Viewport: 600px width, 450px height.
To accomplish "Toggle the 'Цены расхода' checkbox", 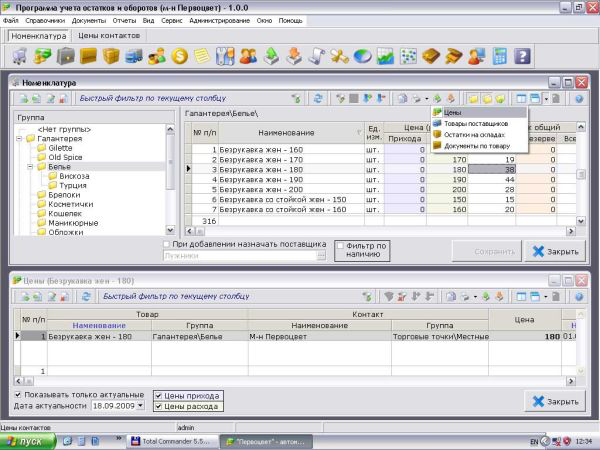I will click(x=158, y=406).
